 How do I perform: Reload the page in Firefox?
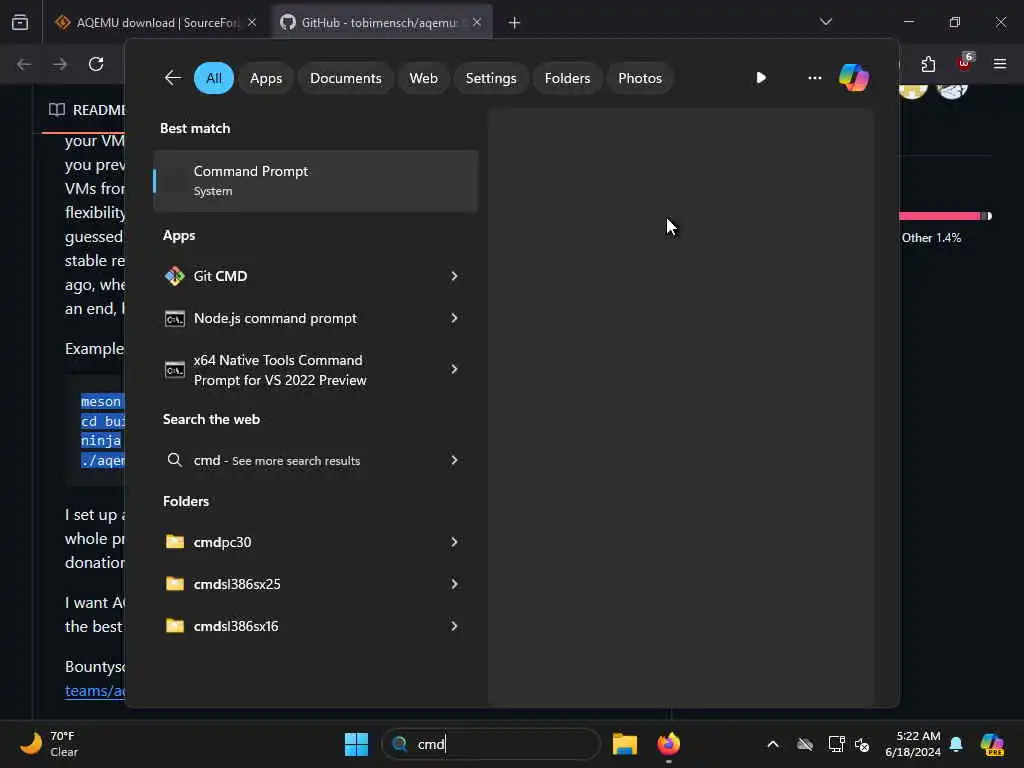(96, 64)
